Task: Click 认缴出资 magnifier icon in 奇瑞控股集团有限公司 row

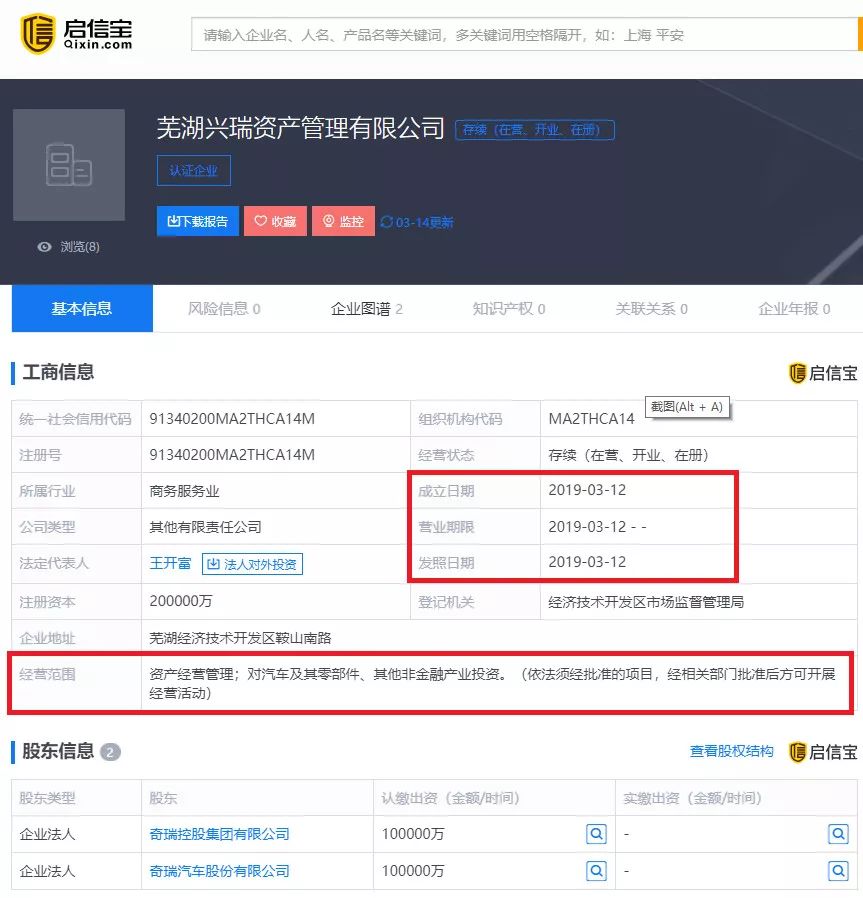Action: (x=596, y=834)
